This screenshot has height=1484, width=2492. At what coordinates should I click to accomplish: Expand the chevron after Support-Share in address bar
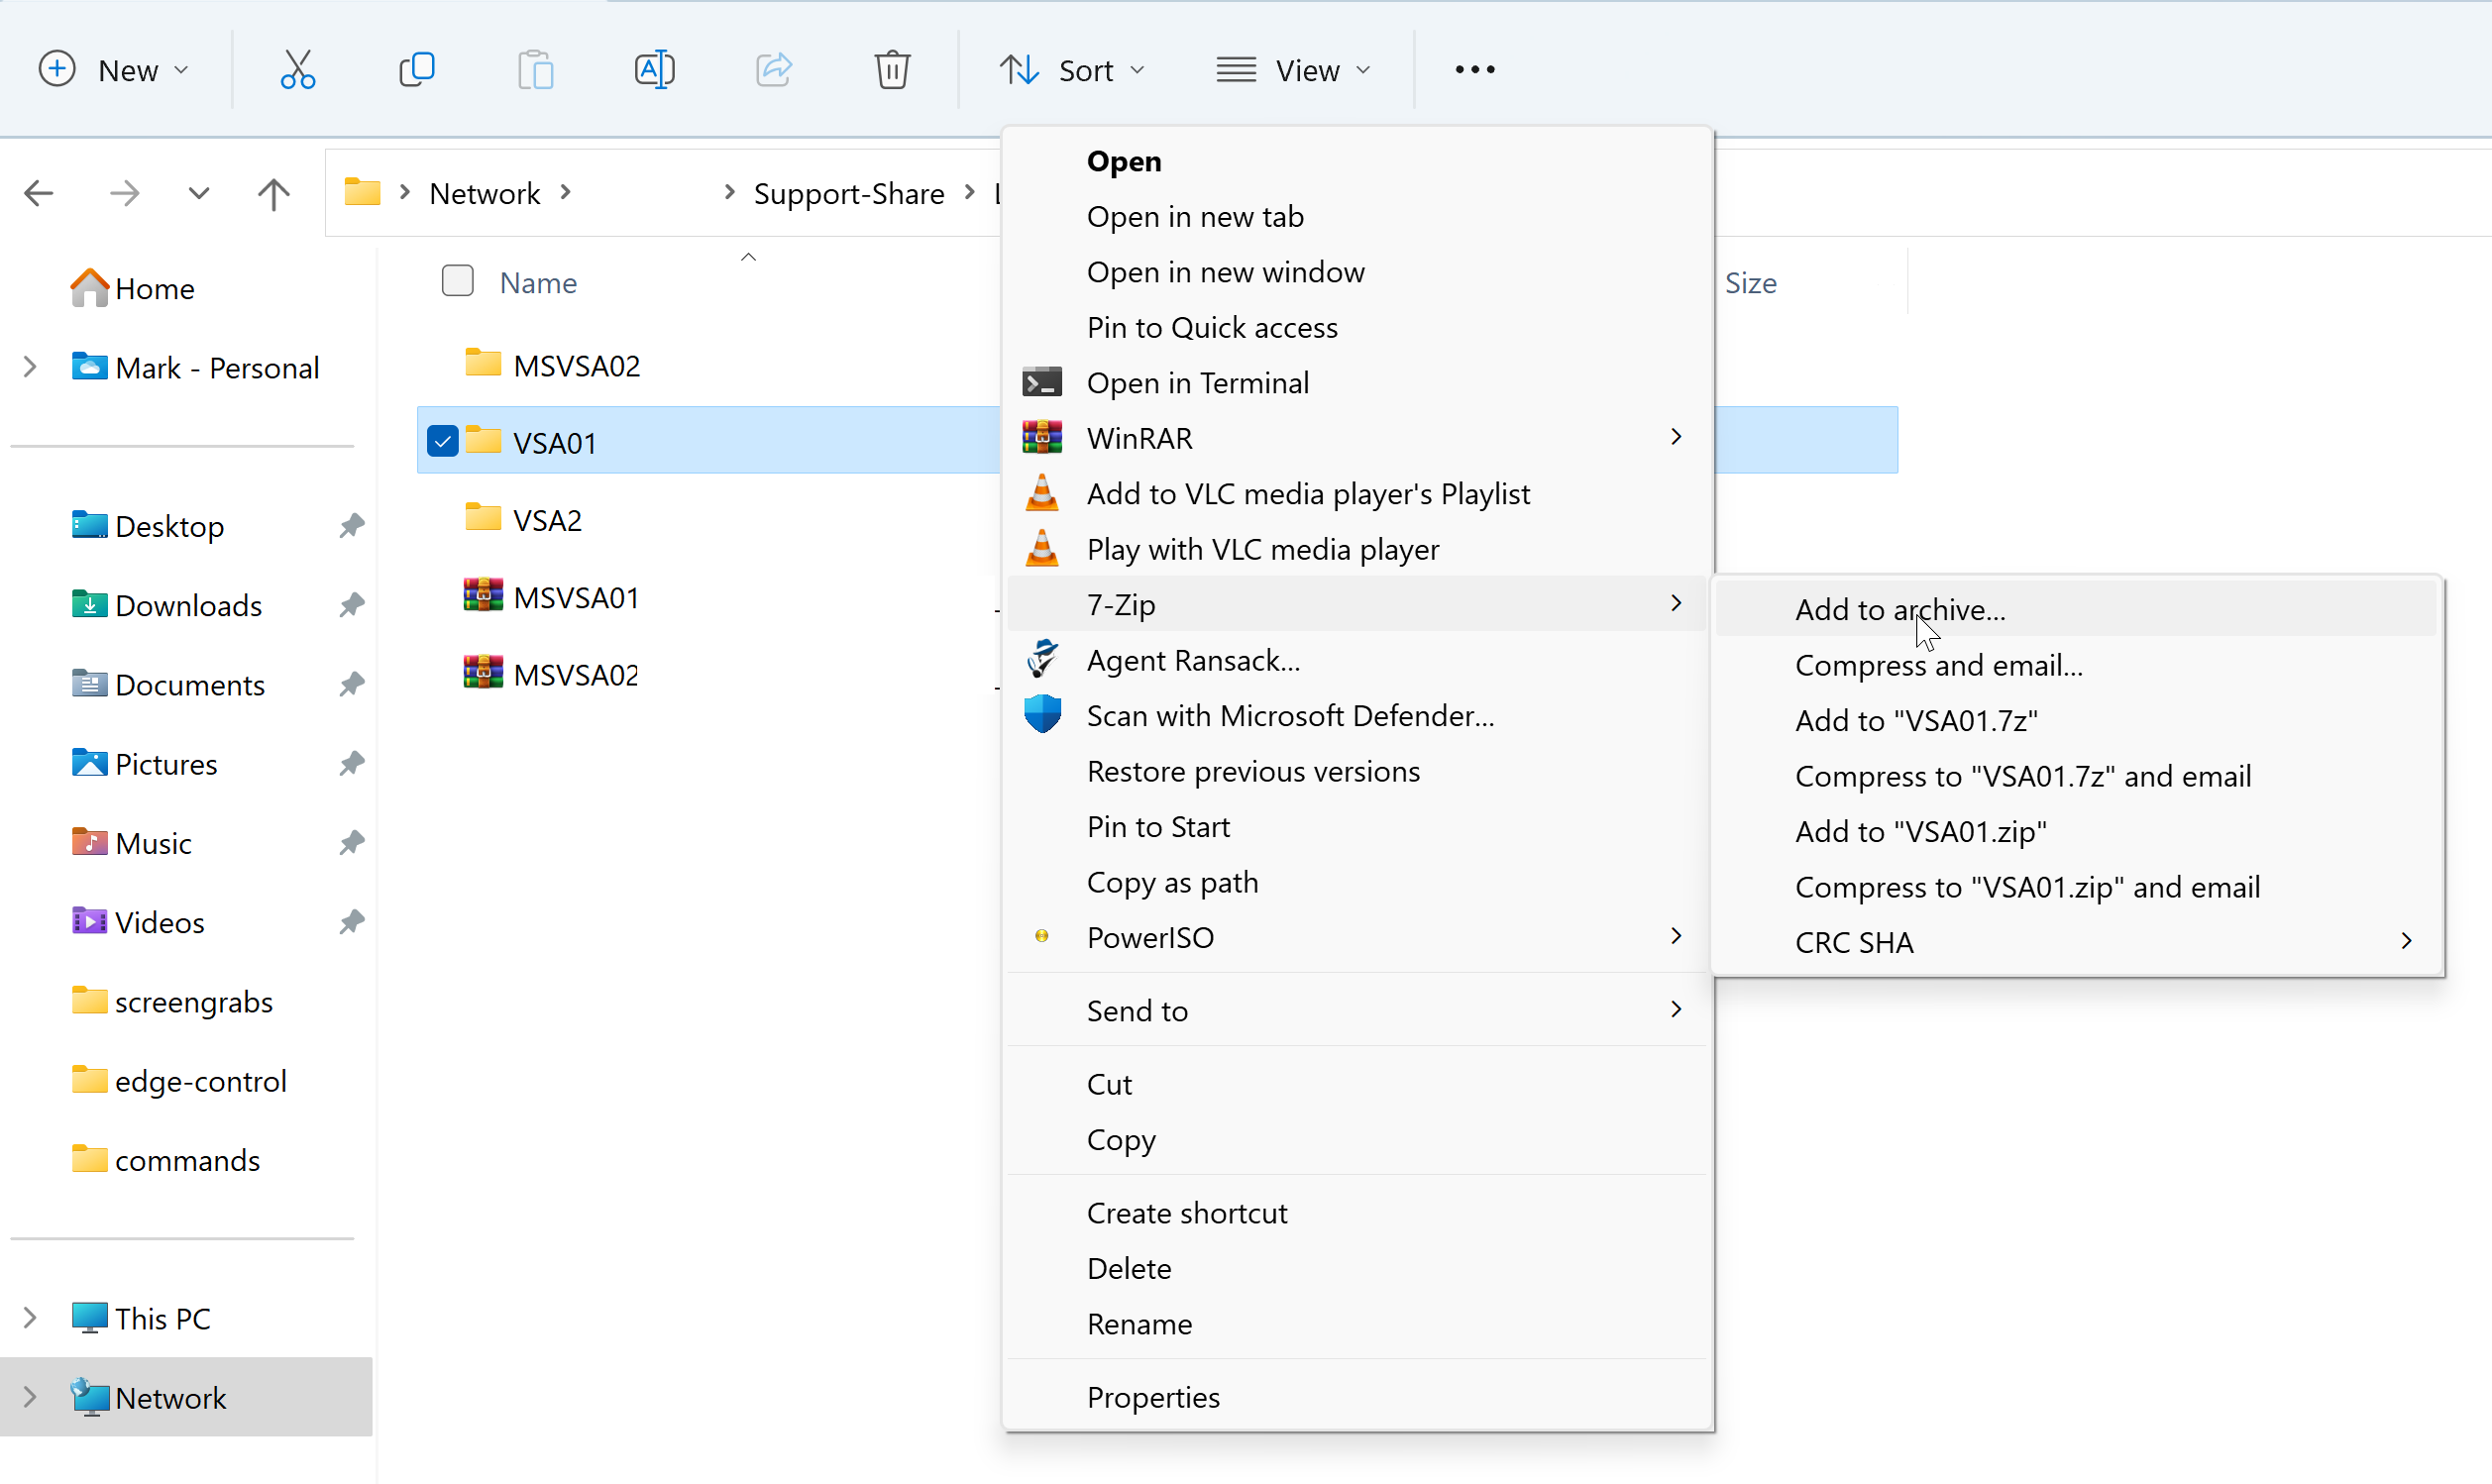[x=969, y=192]
